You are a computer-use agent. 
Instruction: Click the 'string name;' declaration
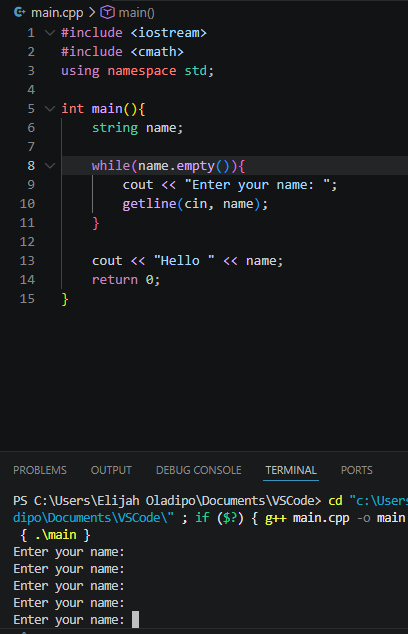137,128
